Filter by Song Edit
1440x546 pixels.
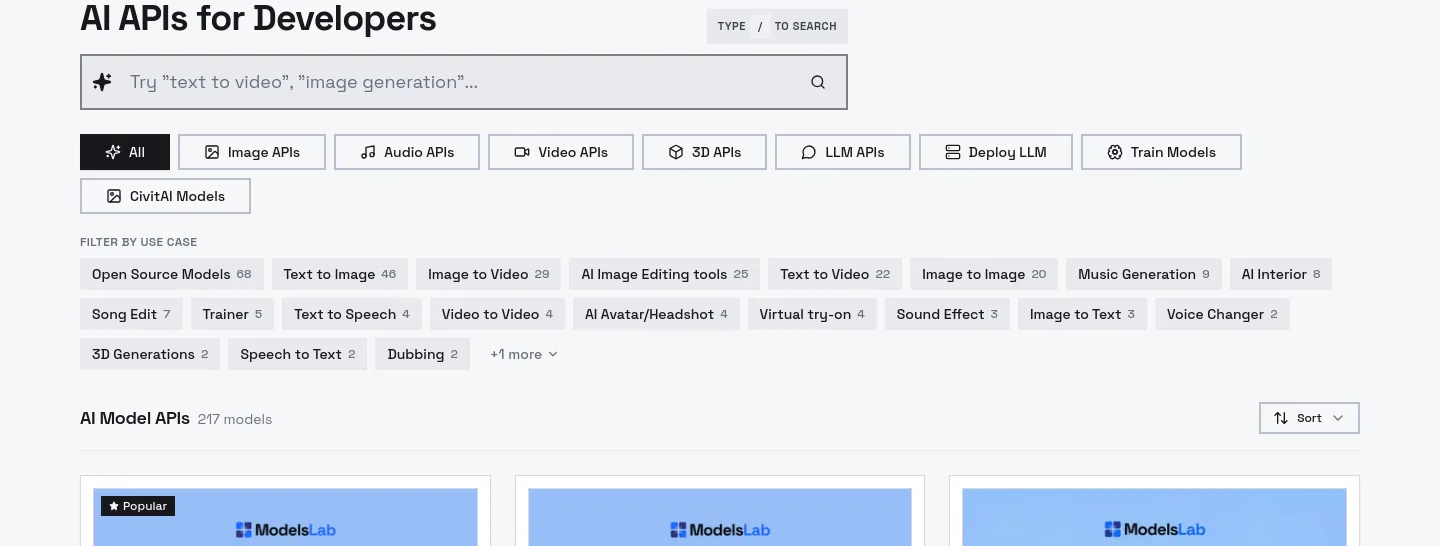coord(131,314)
